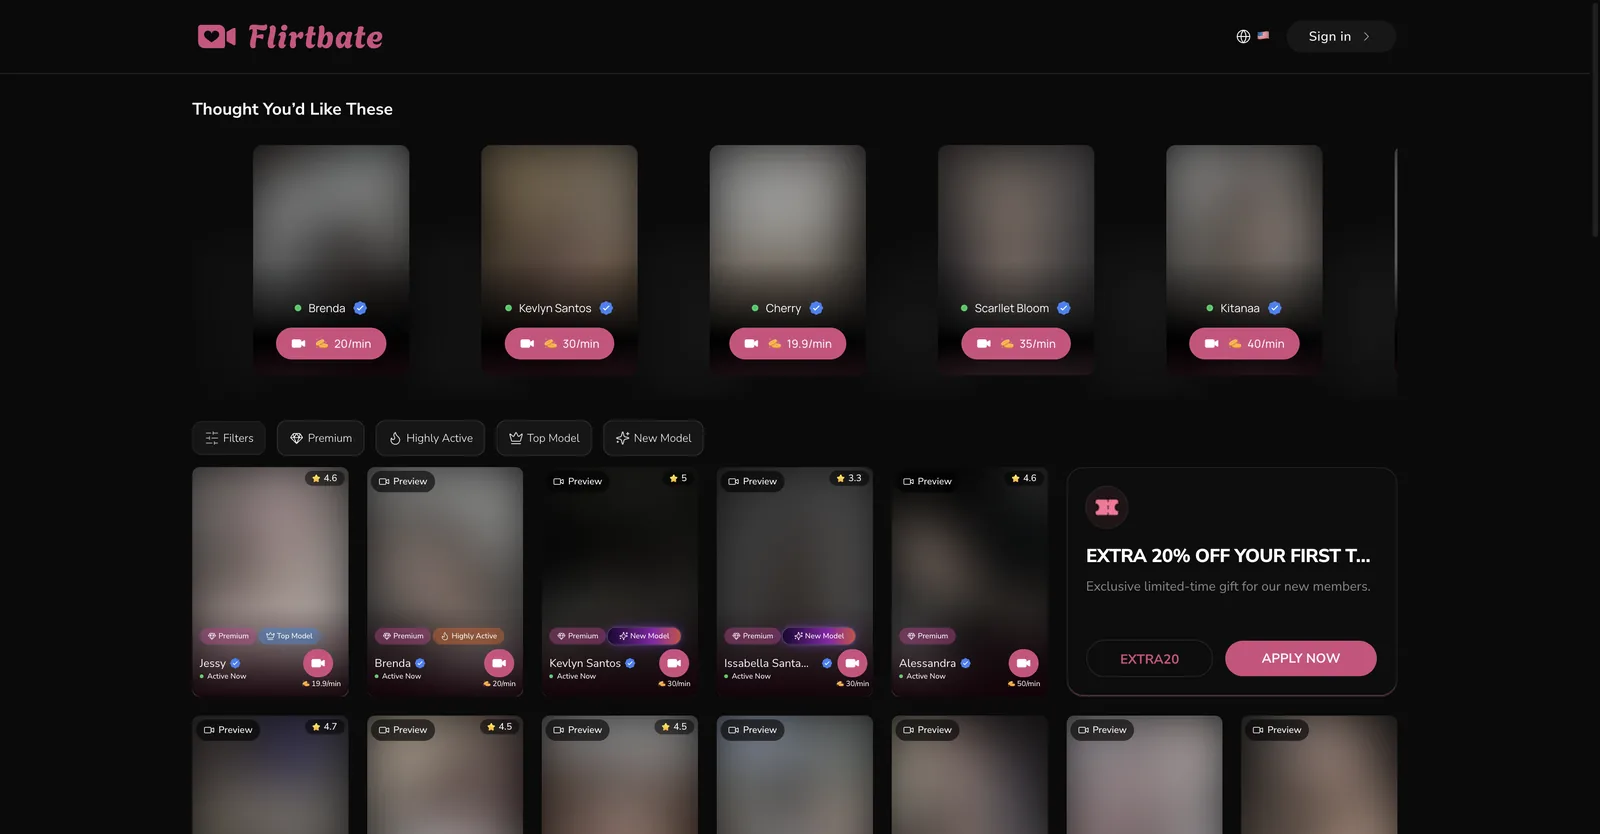Screen dimensions: 1600x834
Task: Click Highly Active tag on Brenda's card
Action: pyautogui.click(x=469, y=636)
